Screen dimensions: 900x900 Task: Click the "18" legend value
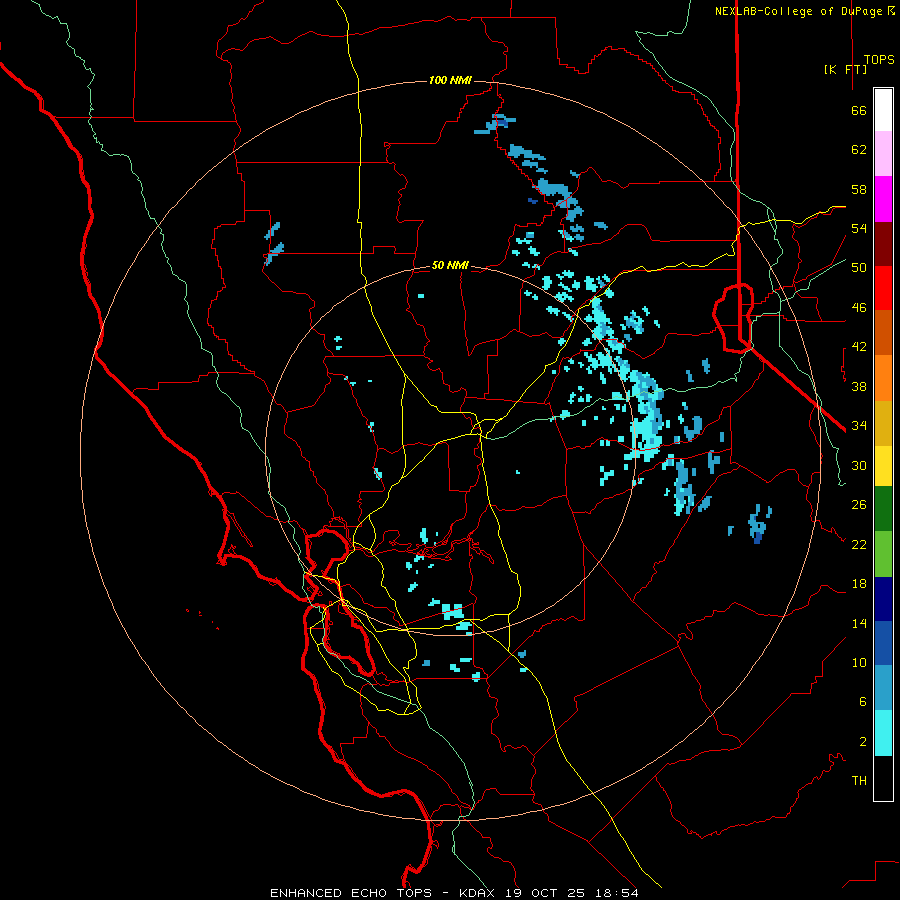click(x=859, y=584)
